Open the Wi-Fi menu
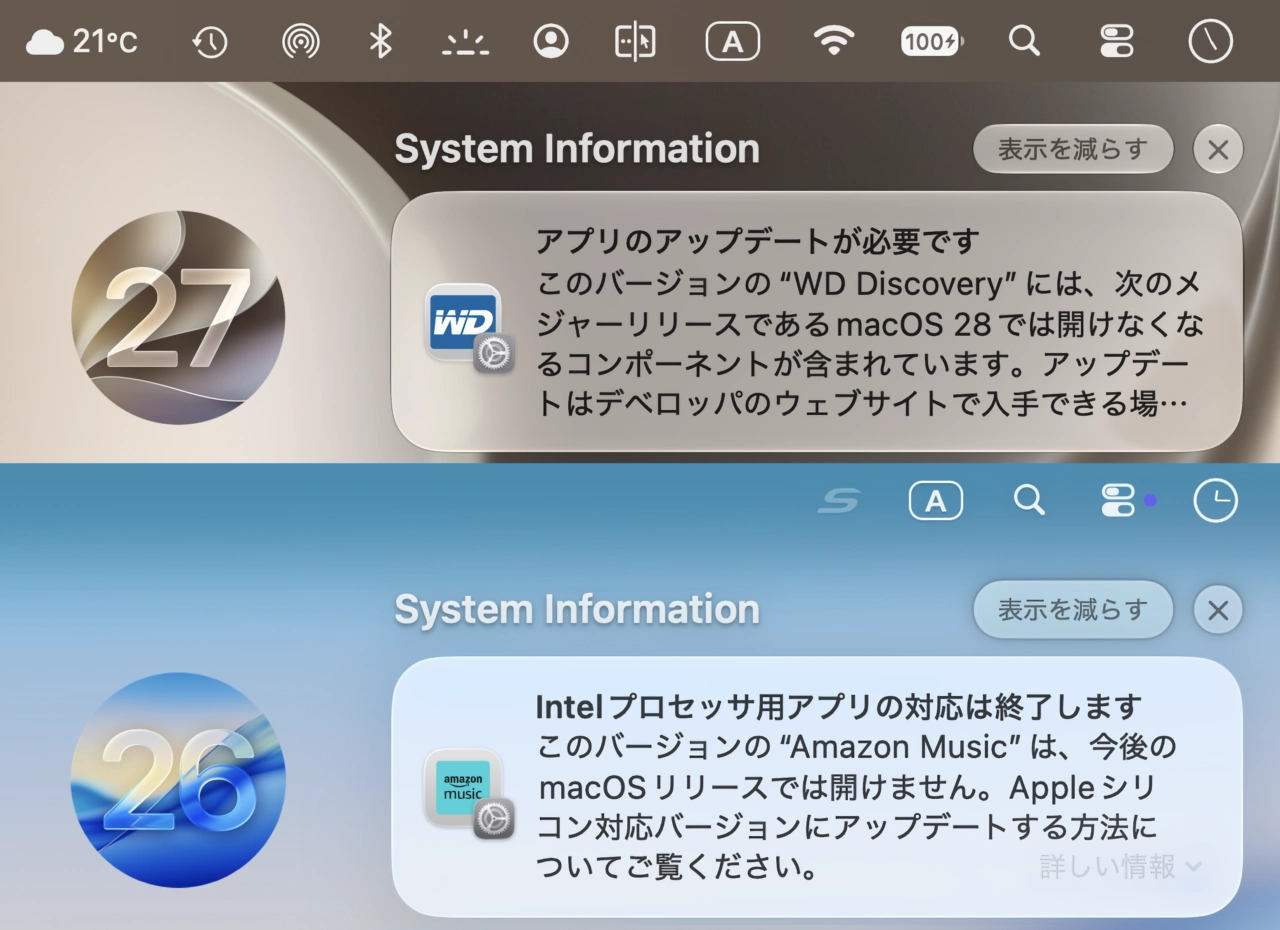 pyautogui.click(x=833, y=42)
